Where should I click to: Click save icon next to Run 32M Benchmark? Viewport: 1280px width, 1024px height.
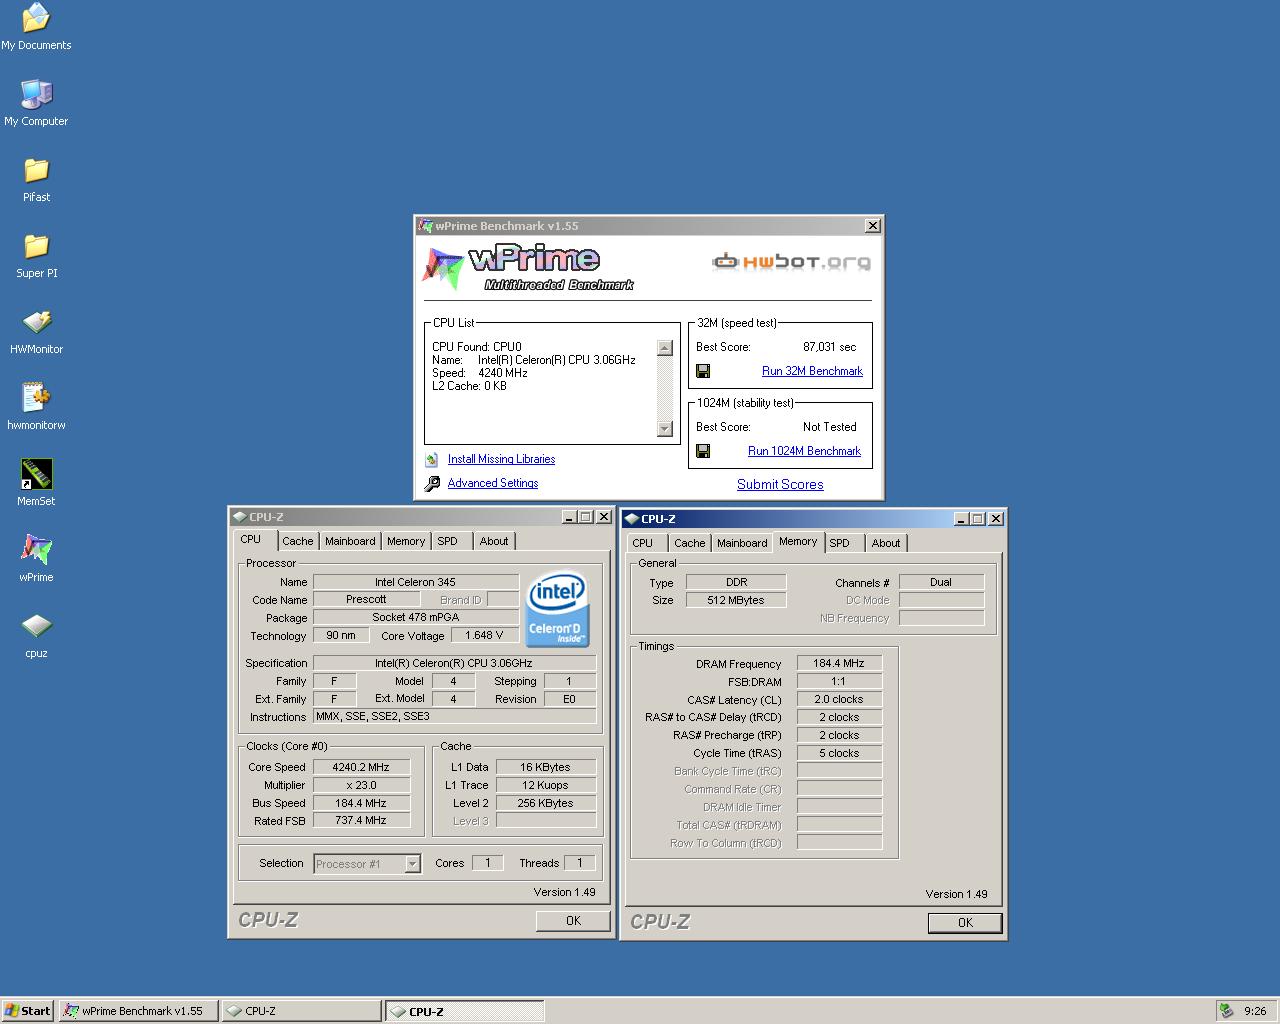(703, 371)
